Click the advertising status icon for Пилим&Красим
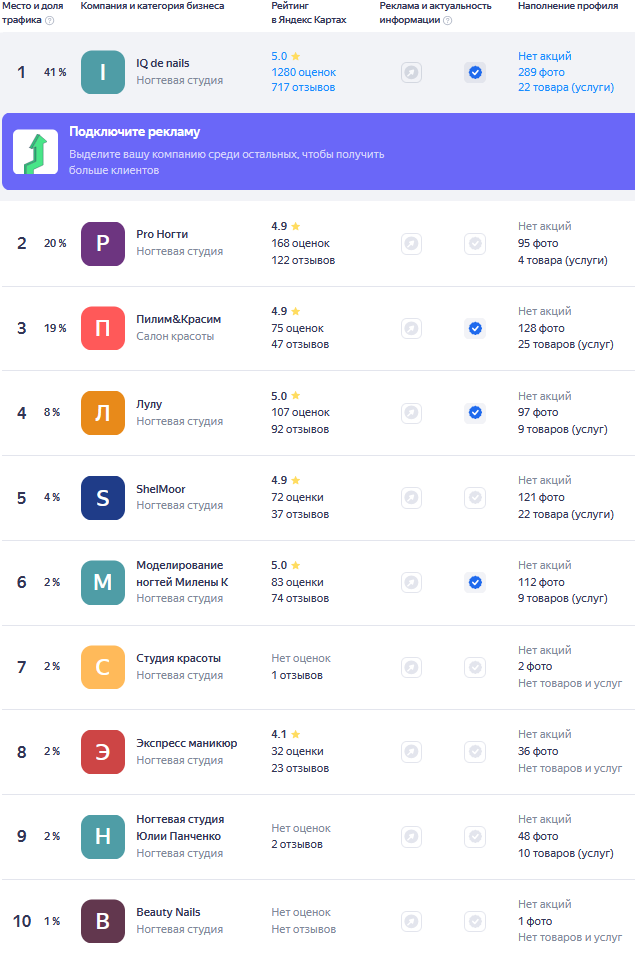Screen dimensions: 635x960 (411, 329)
